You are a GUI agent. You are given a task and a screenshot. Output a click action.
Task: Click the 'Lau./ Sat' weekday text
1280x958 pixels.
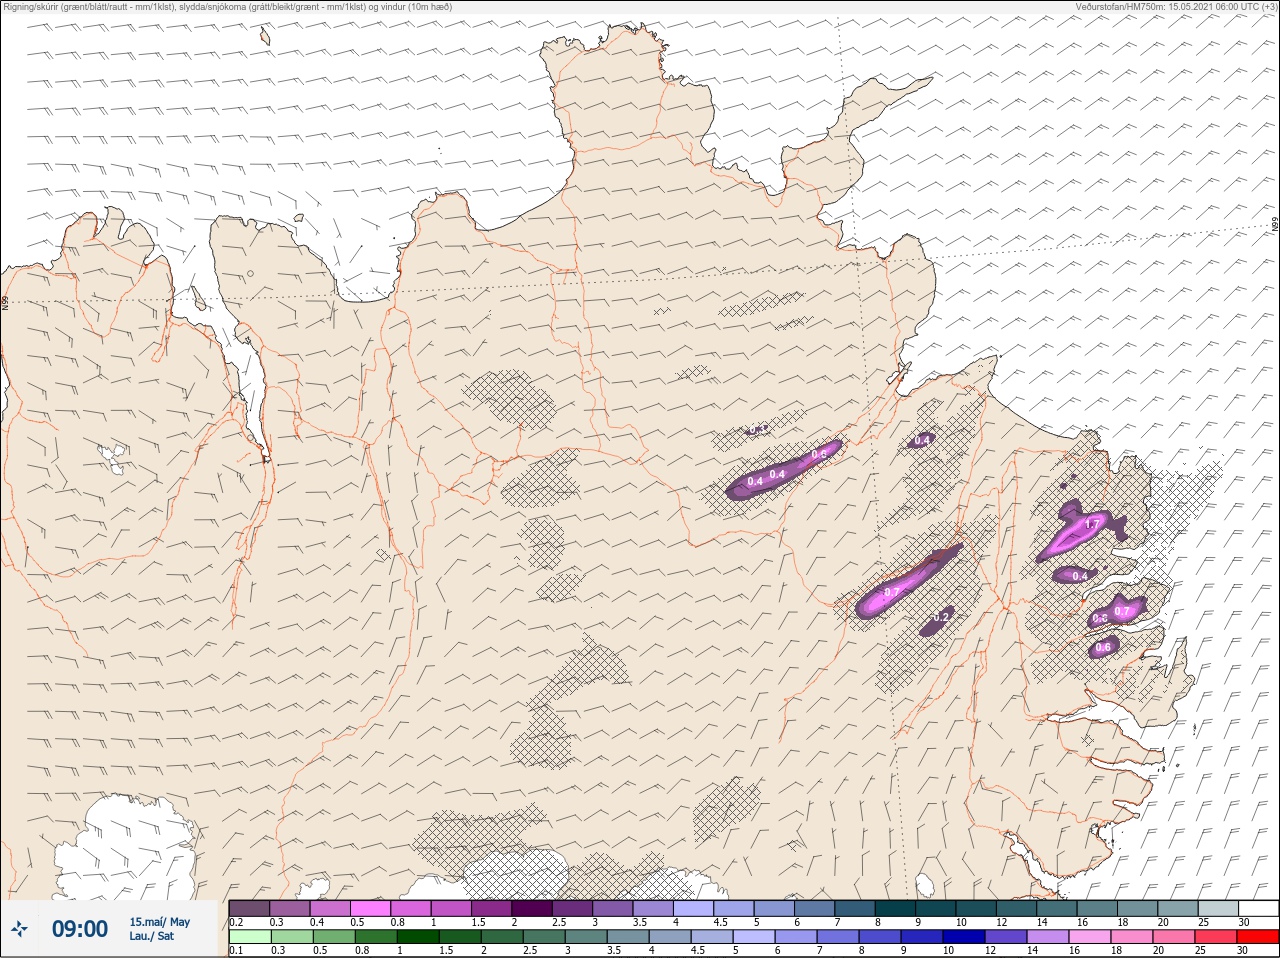151,937
